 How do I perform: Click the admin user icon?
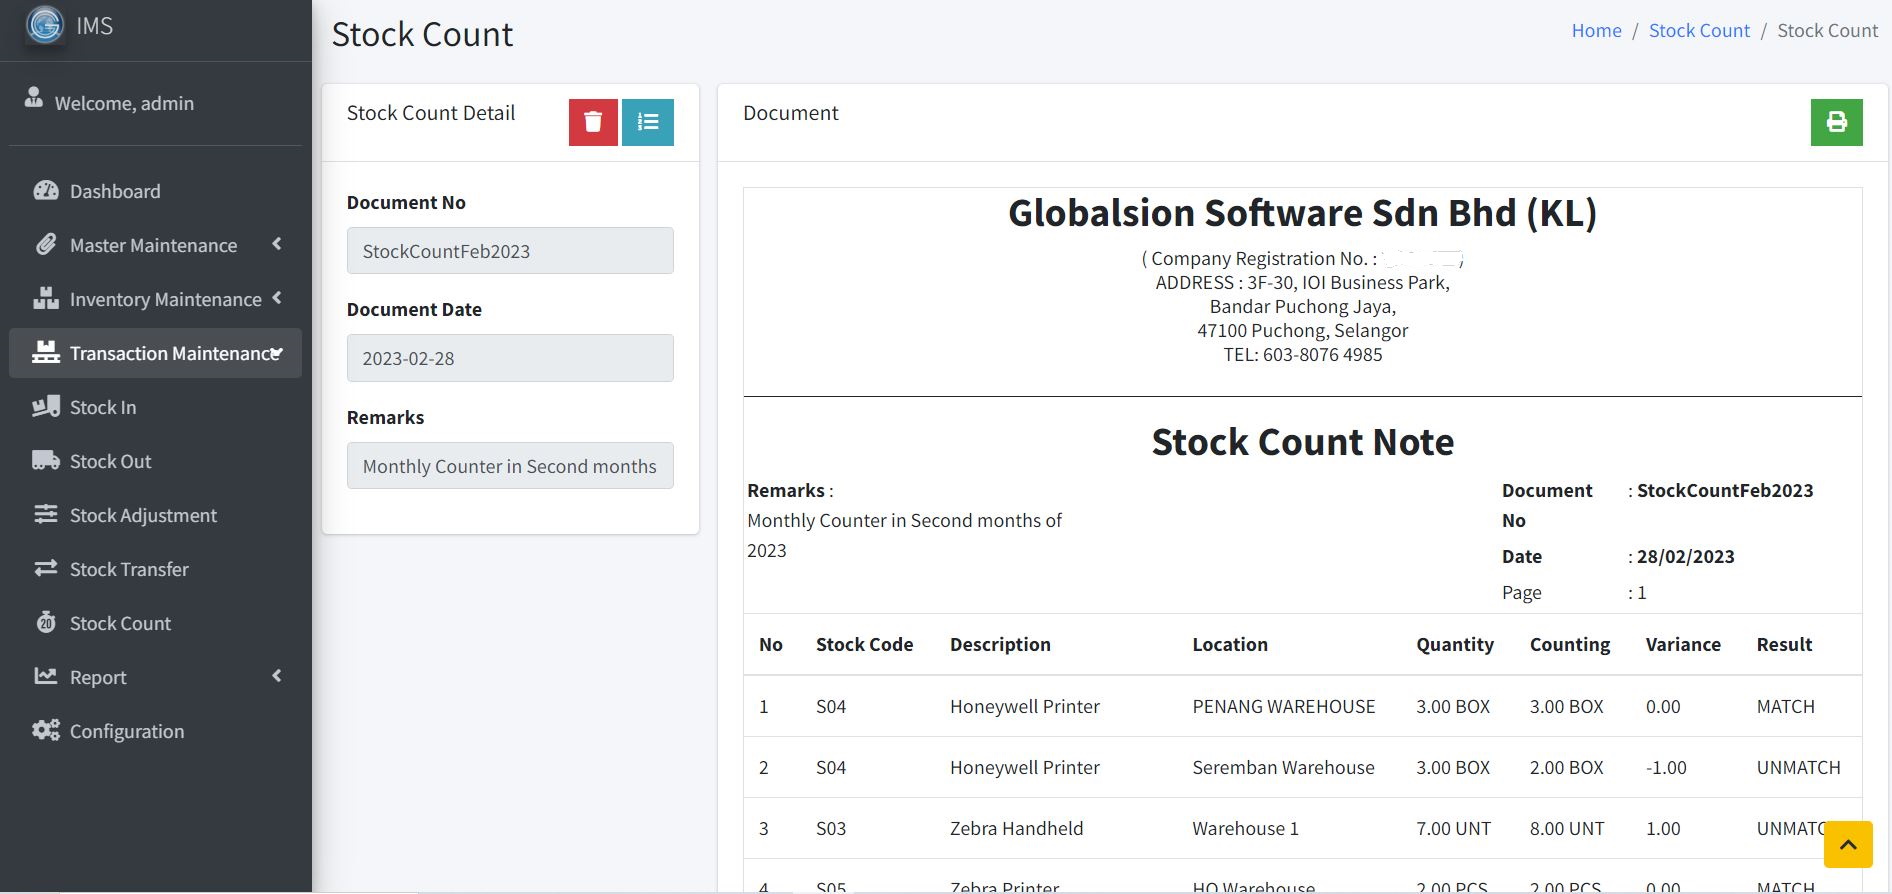coord(34,97)
